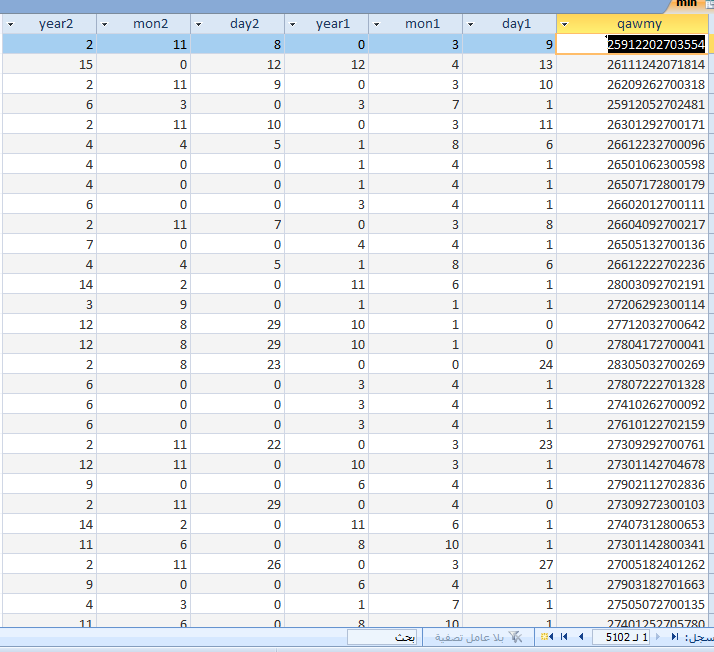The width and height of the screenshot is (714, 652).
Task: Select qawmy cell 25912052702481
Action: pyautogui.click(x=632, y=104)
